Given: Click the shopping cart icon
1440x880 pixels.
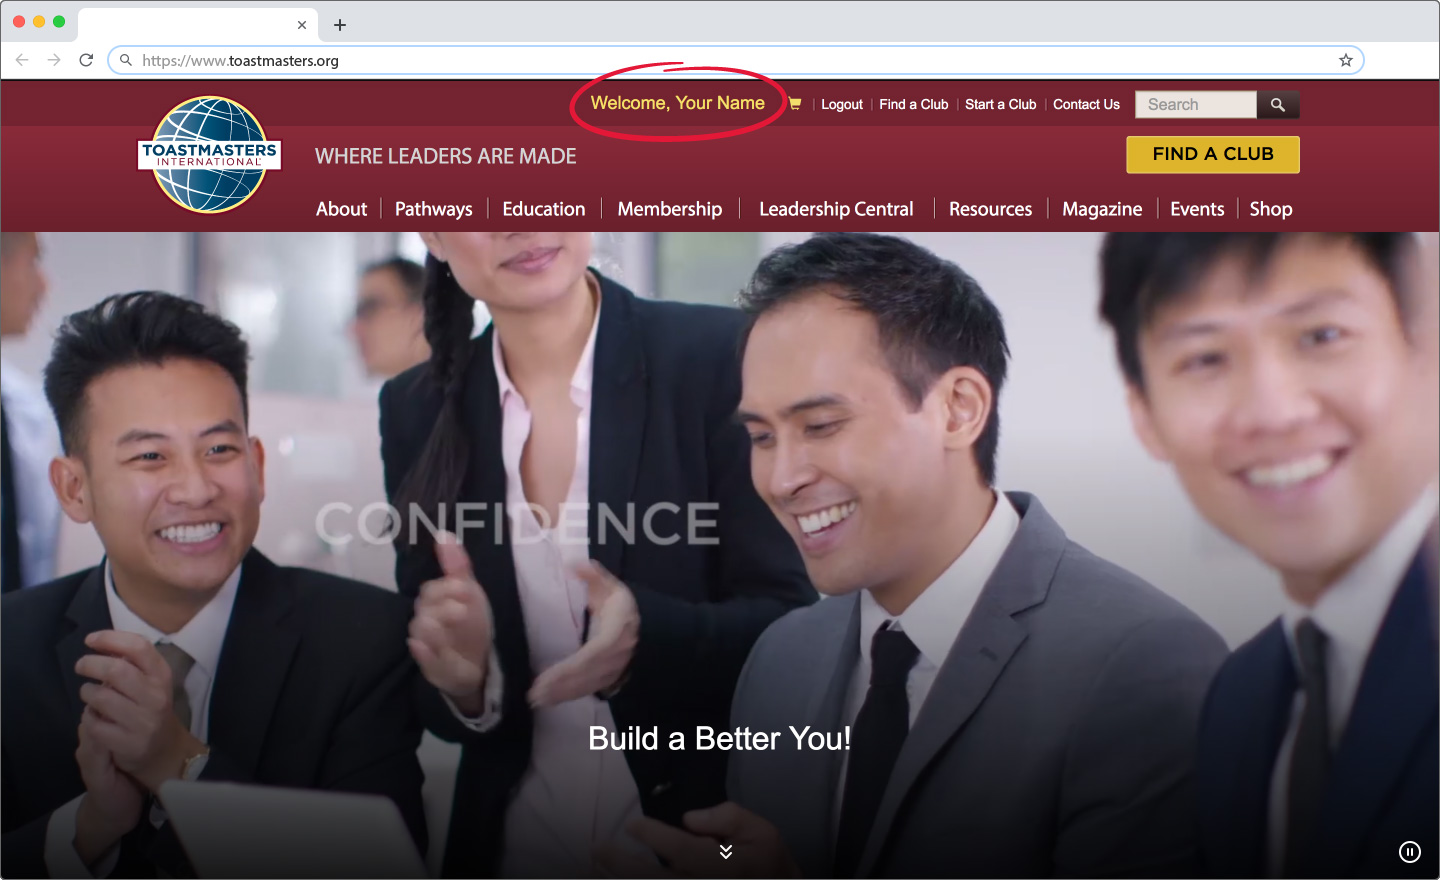Looking at the screenshot, I should (795, 104).
